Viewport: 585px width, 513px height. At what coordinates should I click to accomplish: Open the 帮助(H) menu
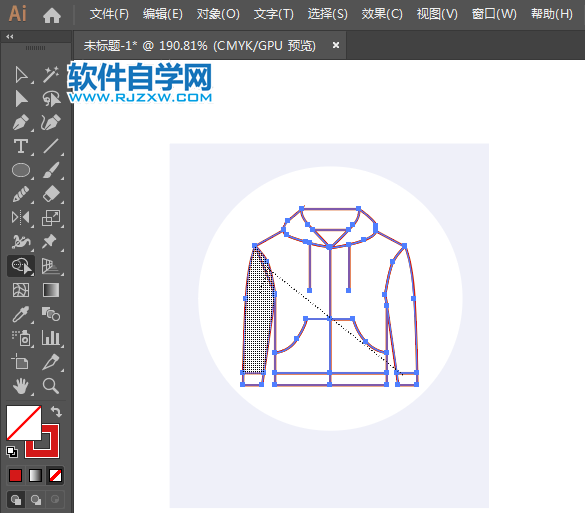[x=552, y=14]
